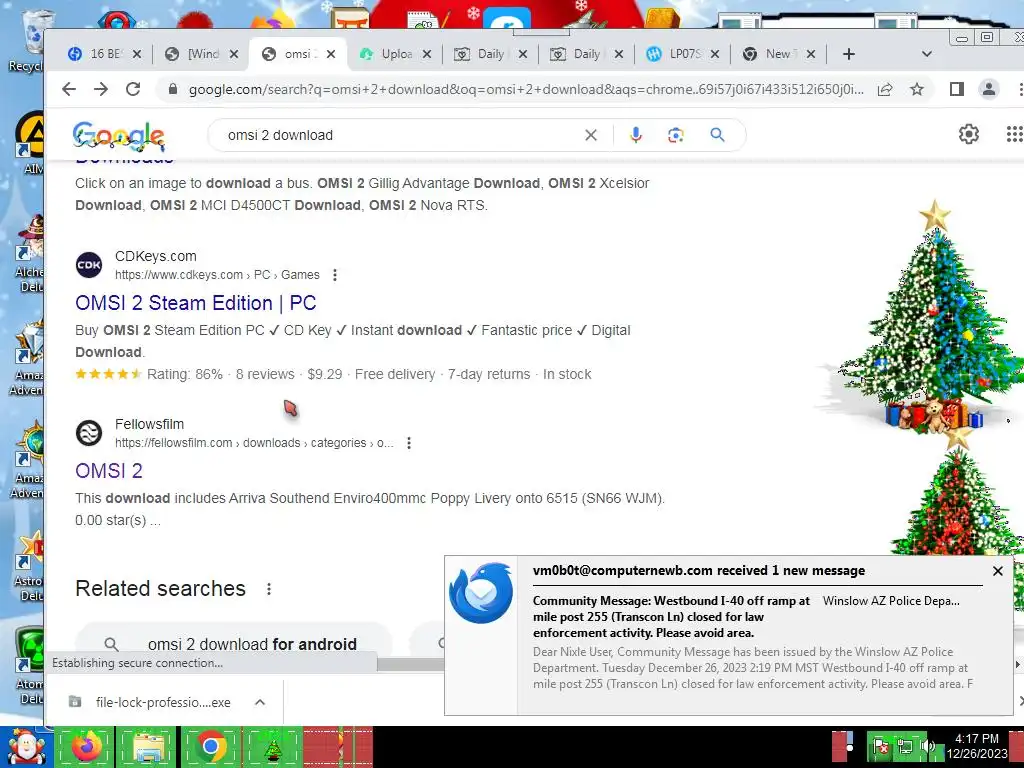
Task: Click the Fellowsfilm site favicon
Action: pos(89,433)
